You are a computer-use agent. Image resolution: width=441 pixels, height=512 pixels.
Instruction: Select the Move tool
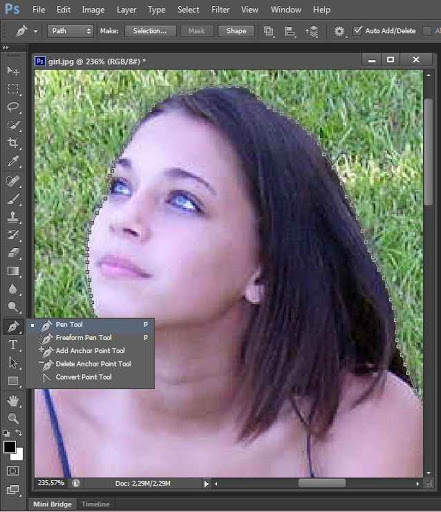tap(13, 71)
